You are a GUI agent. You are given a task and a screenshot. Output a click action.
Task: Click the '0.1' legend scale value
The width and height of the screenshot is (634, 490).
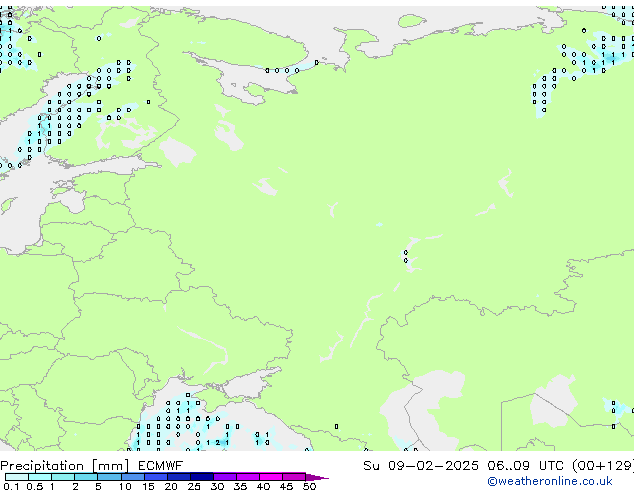pyautogui.click(x=11, y=486)
